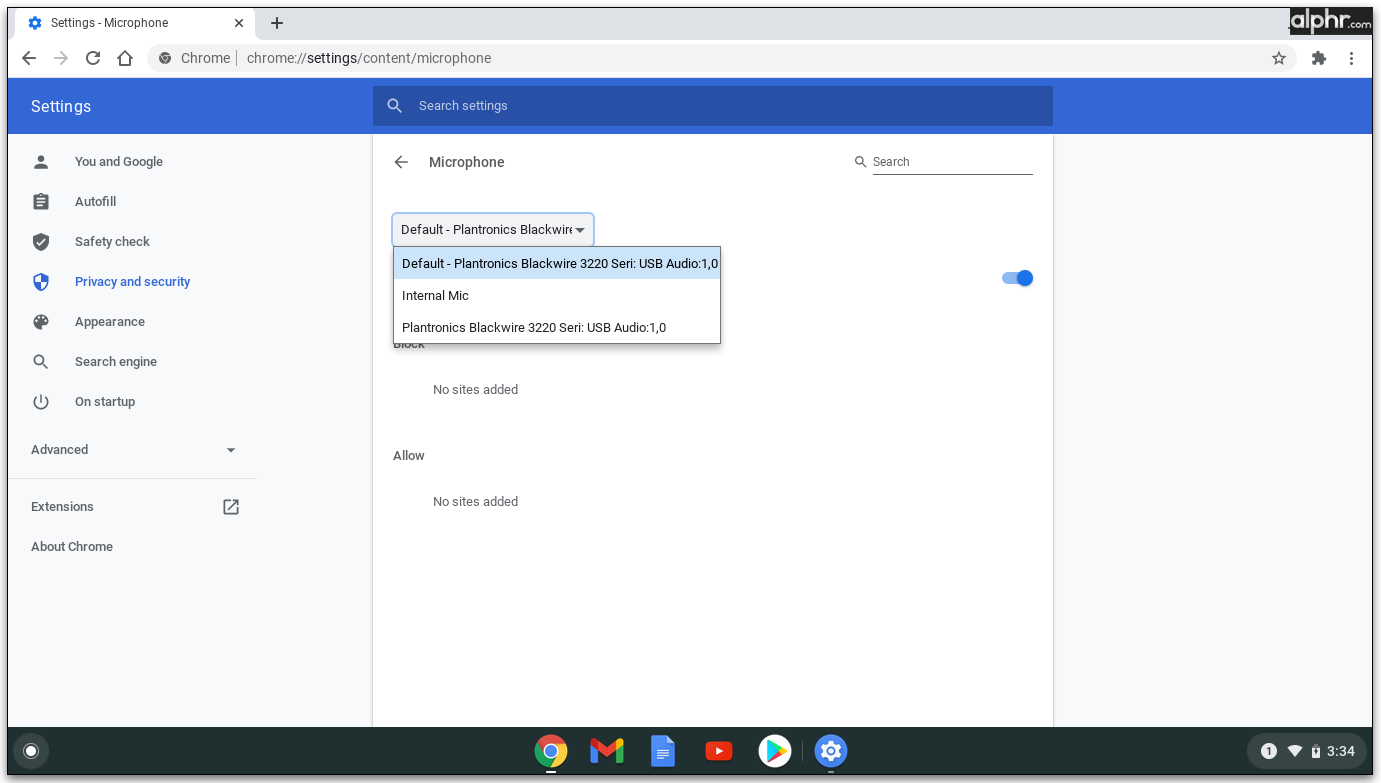Open Privacy and security settings
The height and width of the screenshot is (783, 1381).
coord(132,282)
